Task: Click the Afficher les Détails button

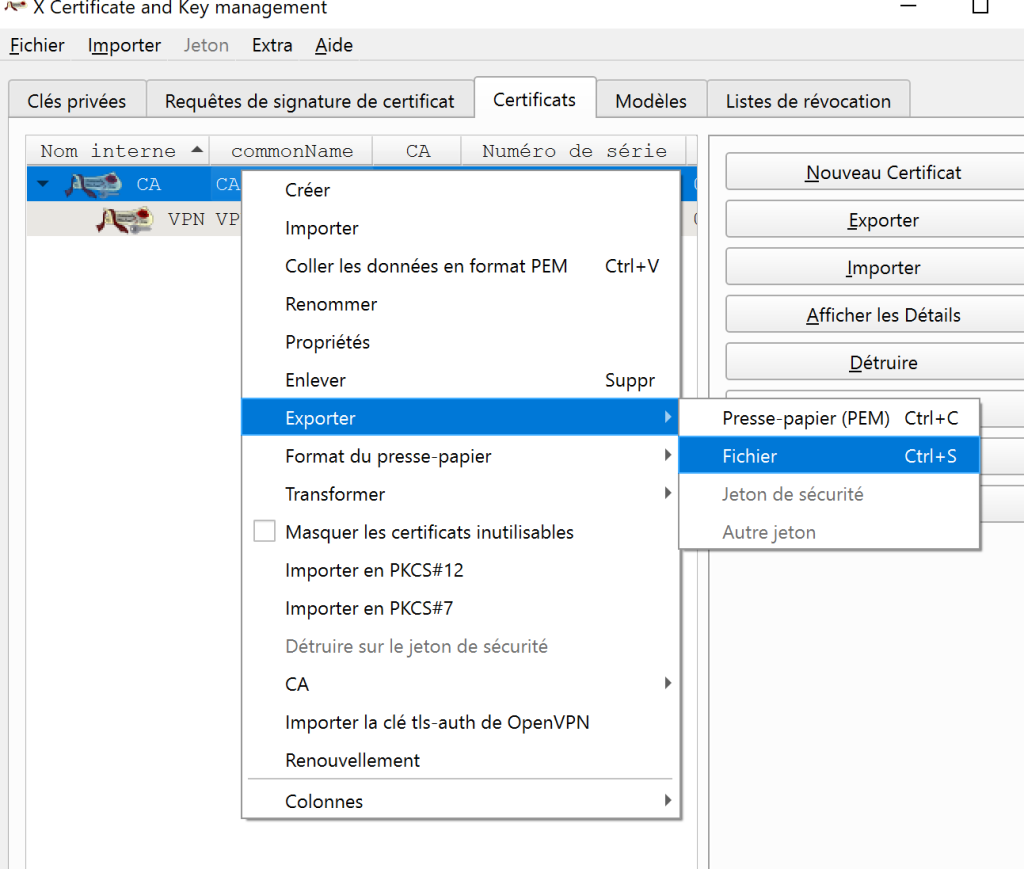Action: click(x=883, y=315)
